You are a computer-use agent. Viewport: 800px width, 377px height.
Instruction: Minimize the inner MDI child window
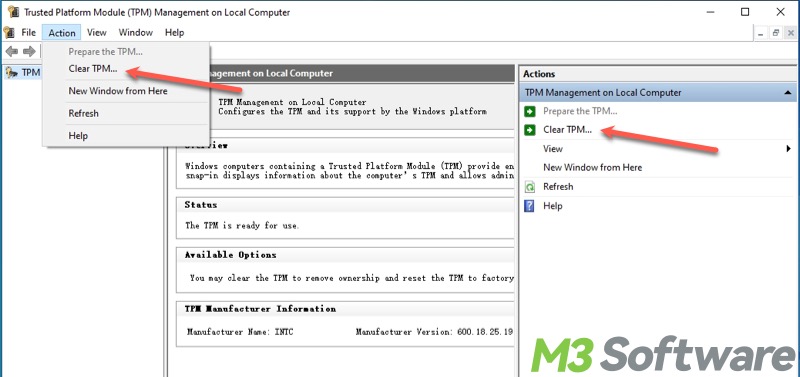coord(761,33)
